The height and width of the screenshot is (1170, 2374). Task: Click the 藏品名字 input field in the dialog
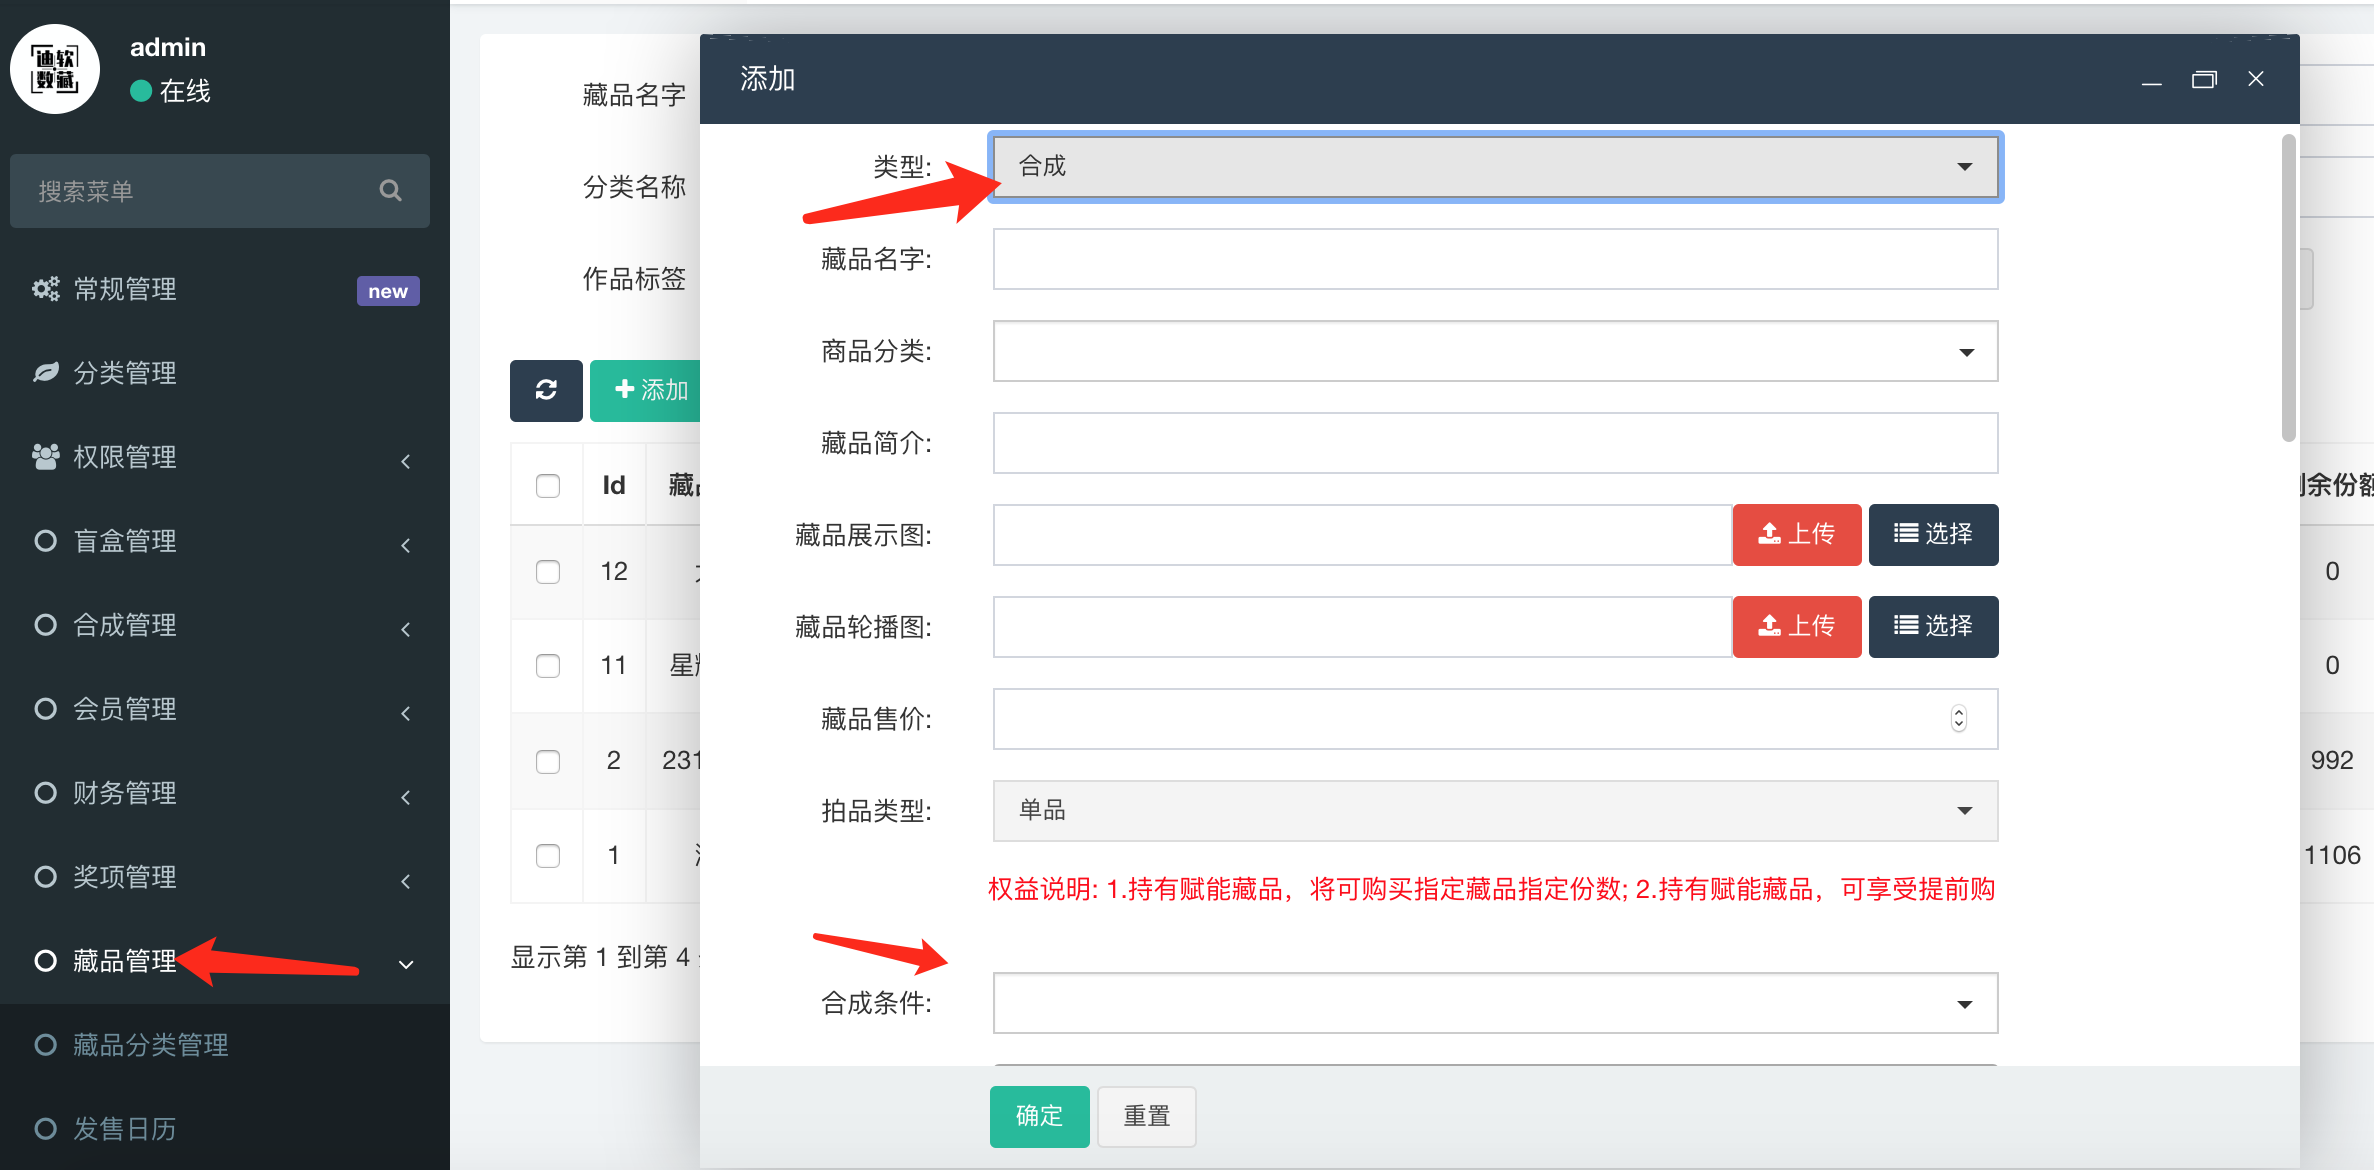tap(1494, 259)
